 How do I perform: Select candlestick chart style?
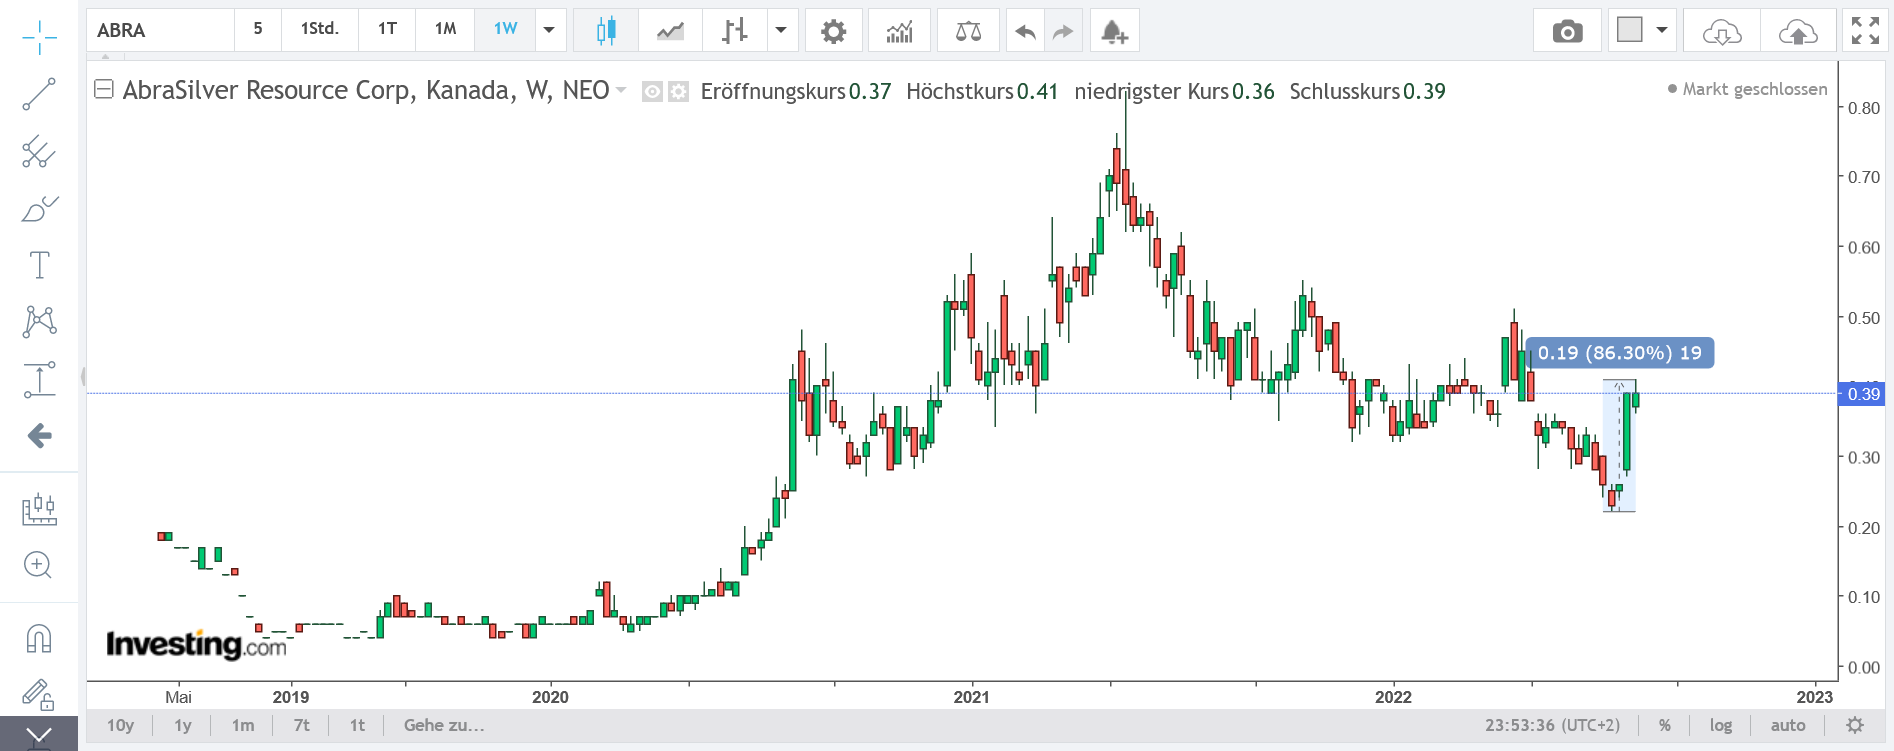click(x=606, y=31)
